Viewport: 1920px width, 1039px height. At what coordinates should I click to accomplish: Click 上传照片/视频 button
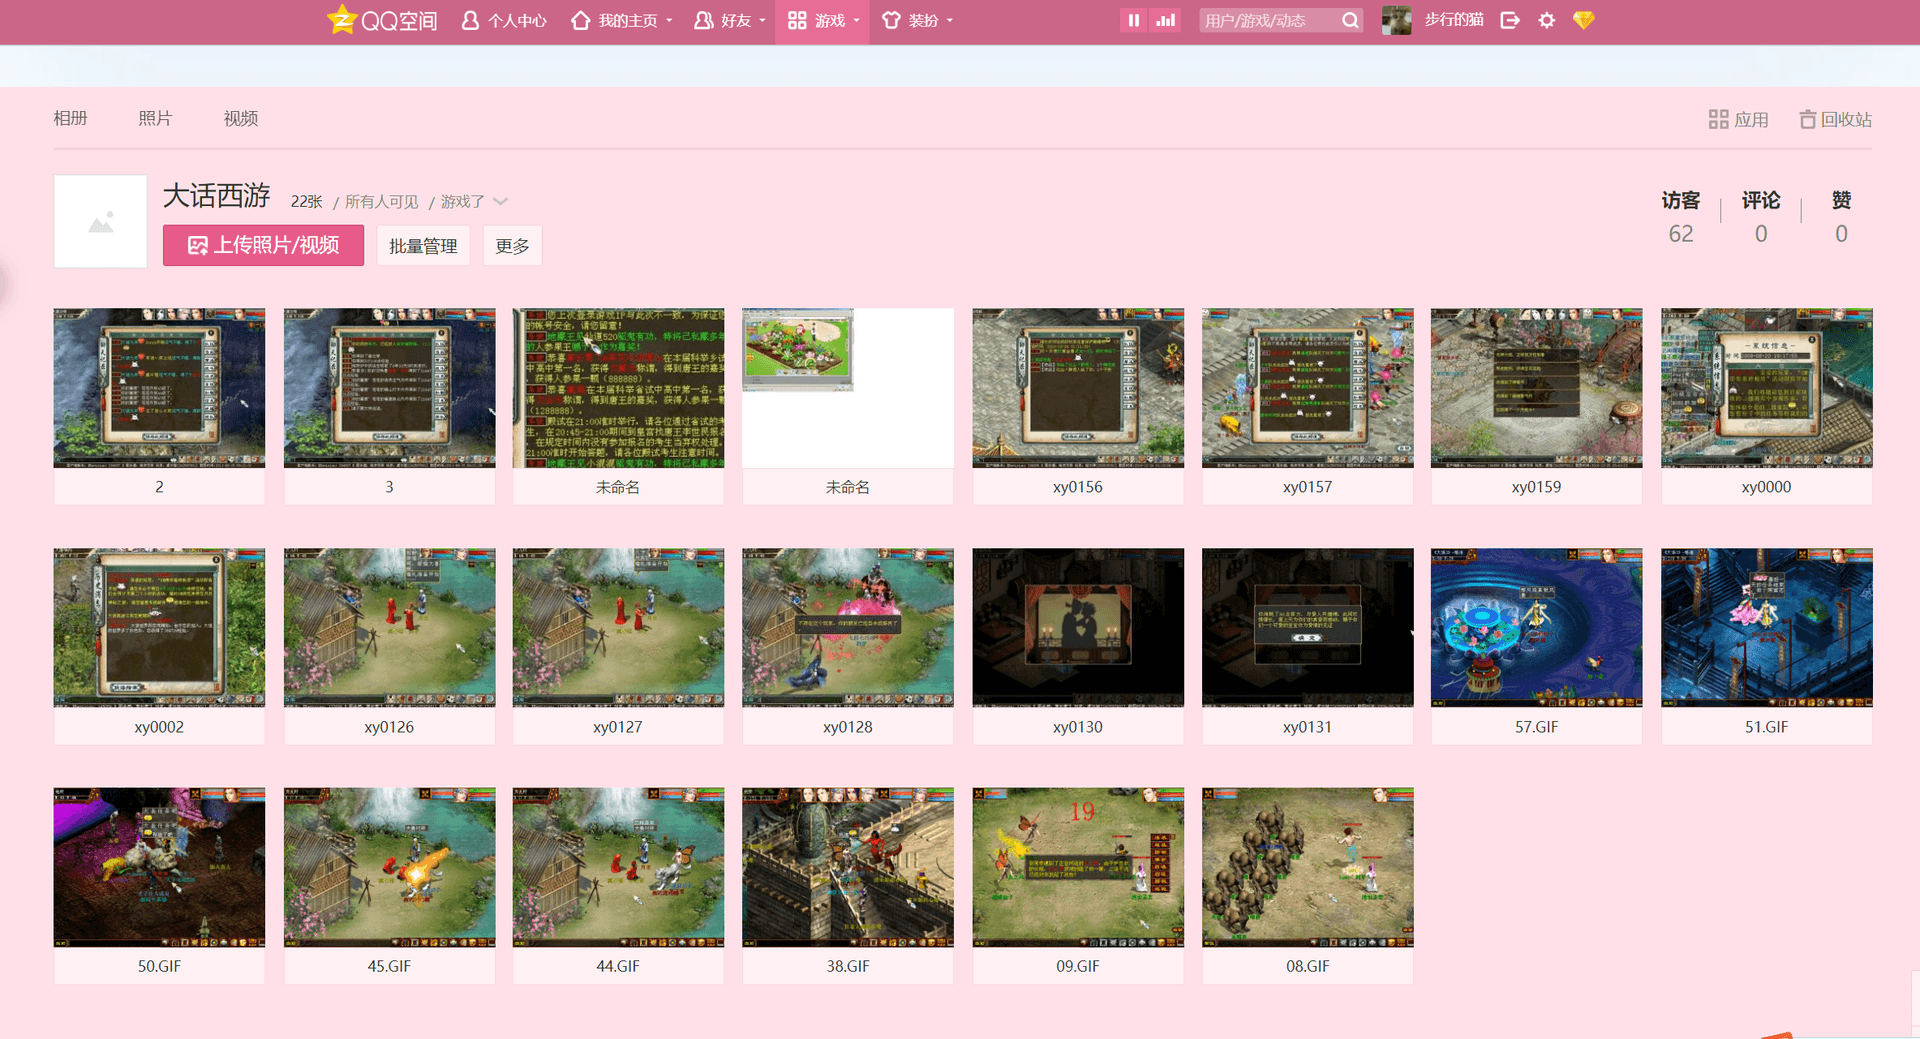(x=263, y=245)
